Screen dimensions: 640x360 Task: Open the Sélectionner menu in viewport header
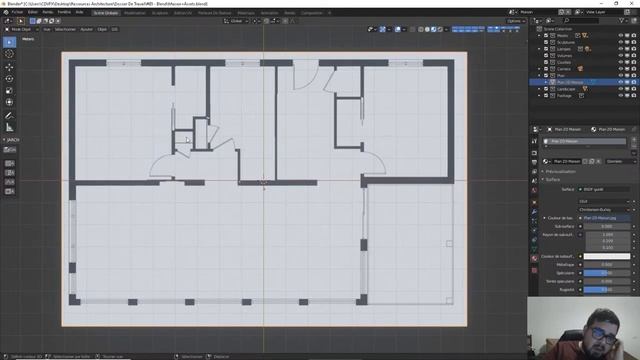(x=65, y=29)
